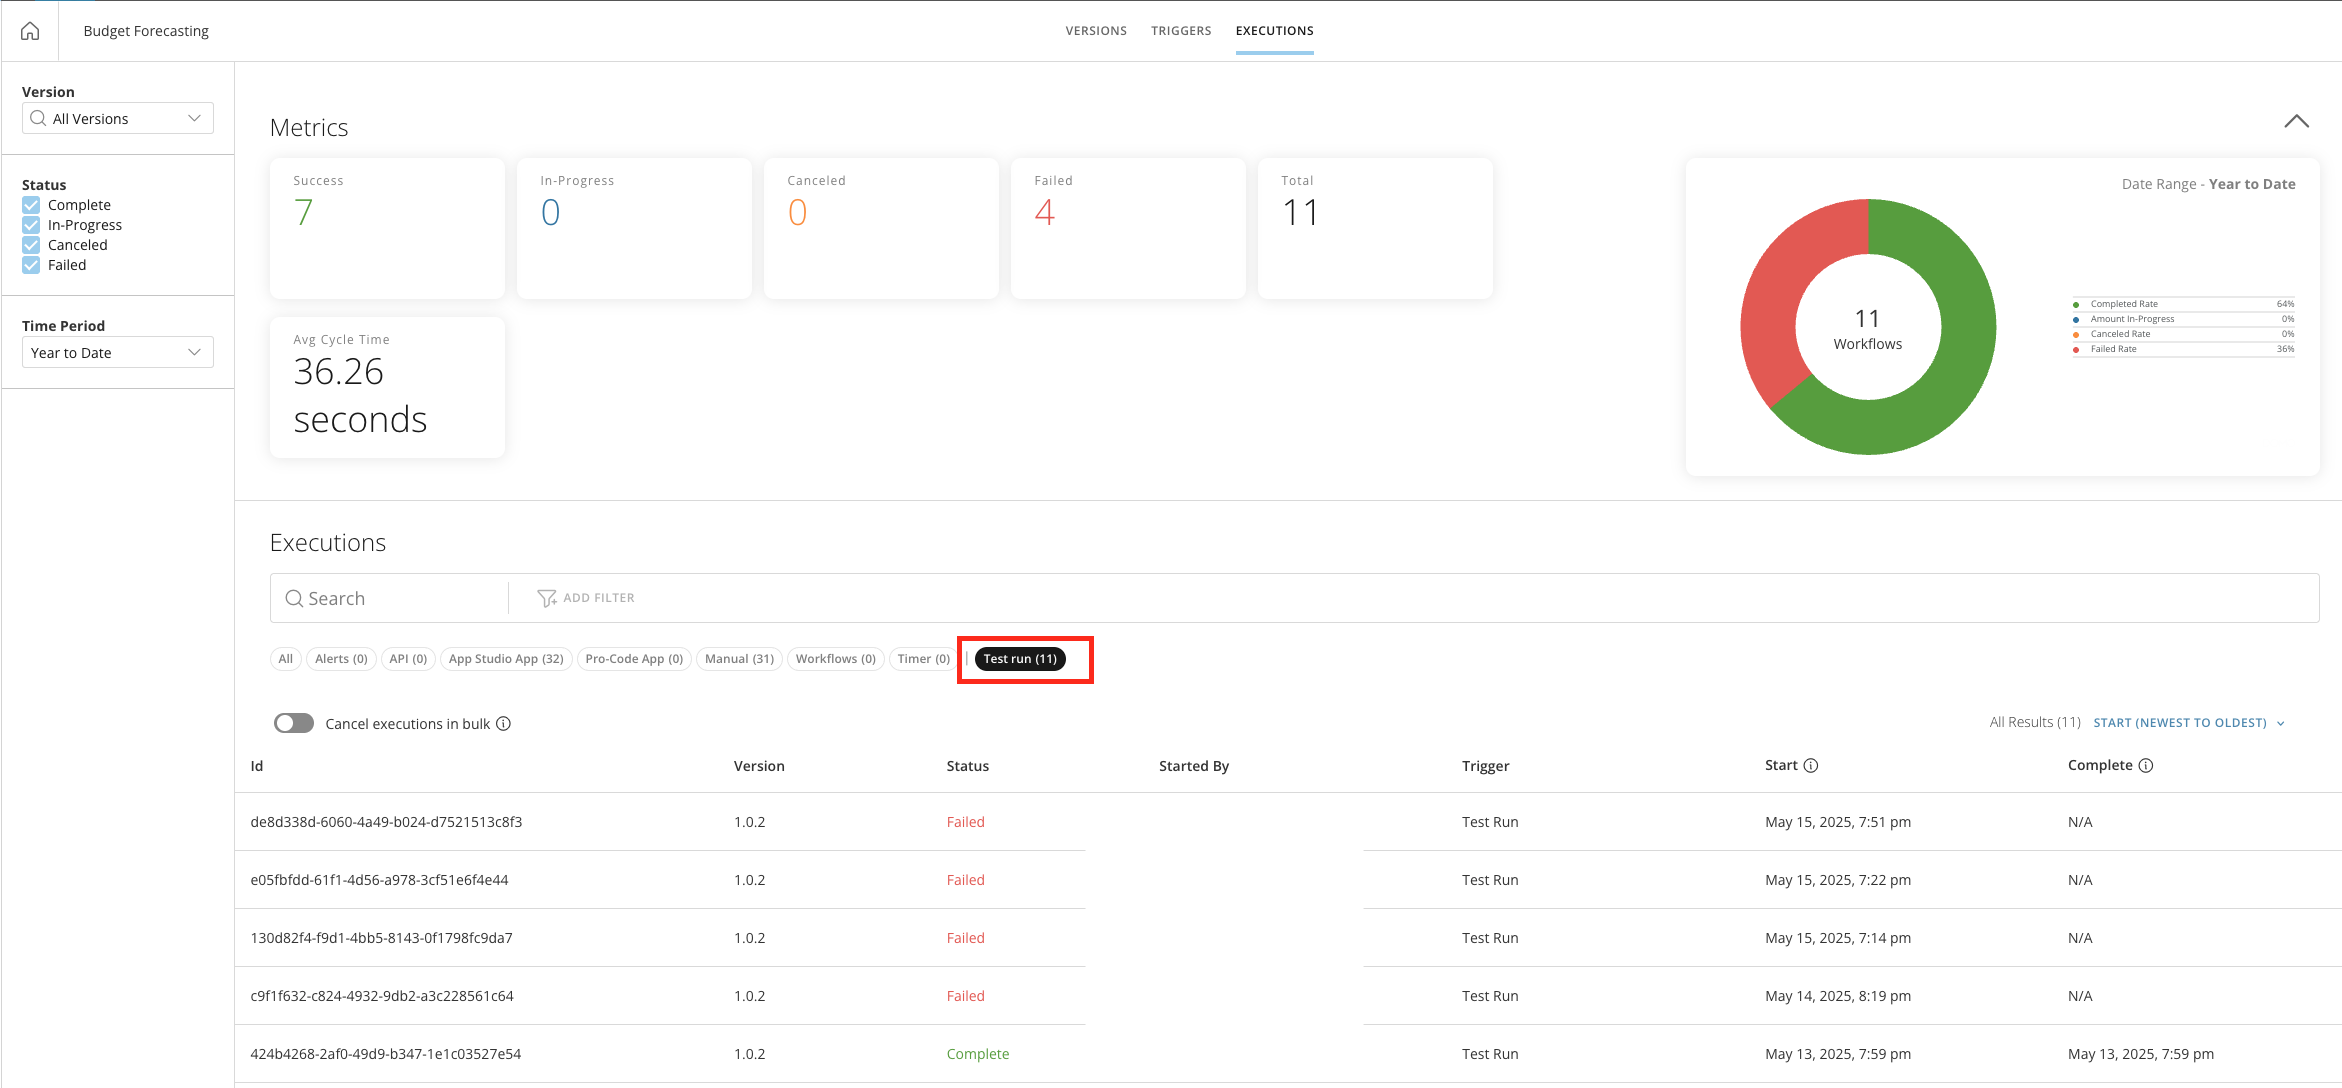This screenshot has width=2342, height=1088.
Task: Switch to the Triggers tab
Action: (x=1181, y=31)
